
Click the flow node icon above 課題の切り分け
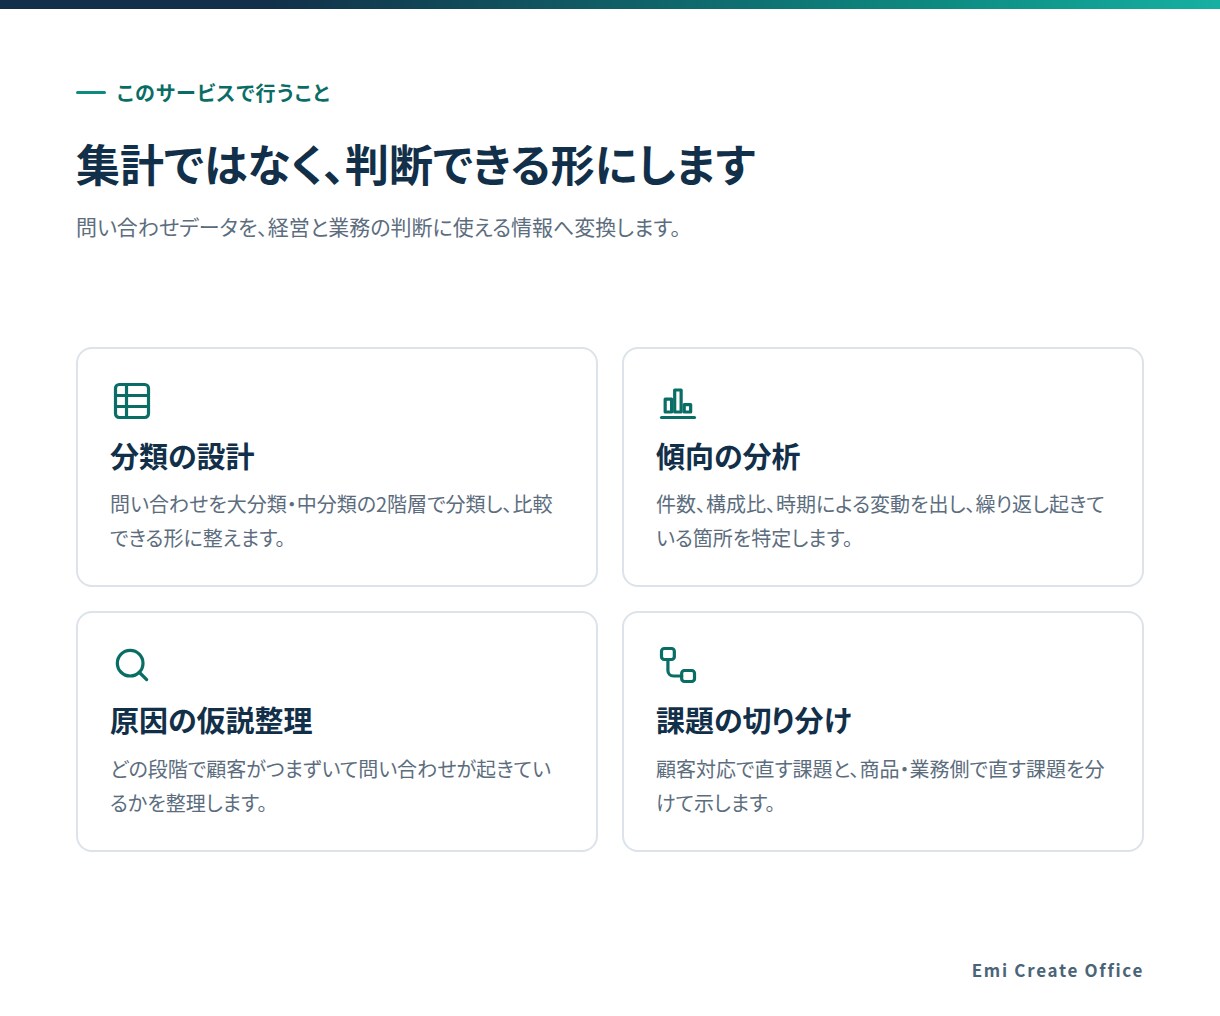678,665
